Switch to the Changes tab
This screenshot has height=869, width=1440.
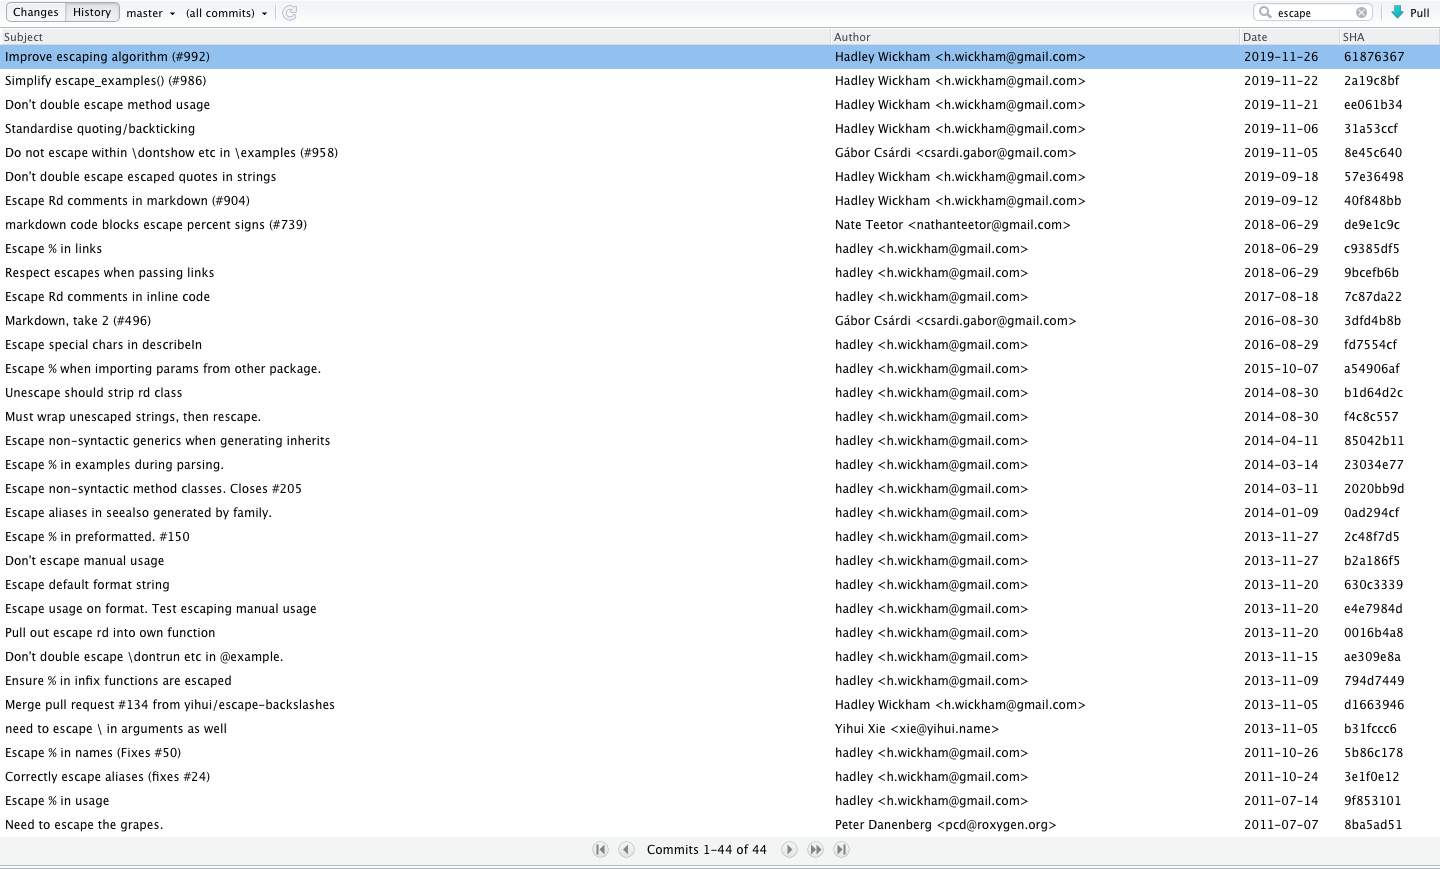tap(35, 12)
